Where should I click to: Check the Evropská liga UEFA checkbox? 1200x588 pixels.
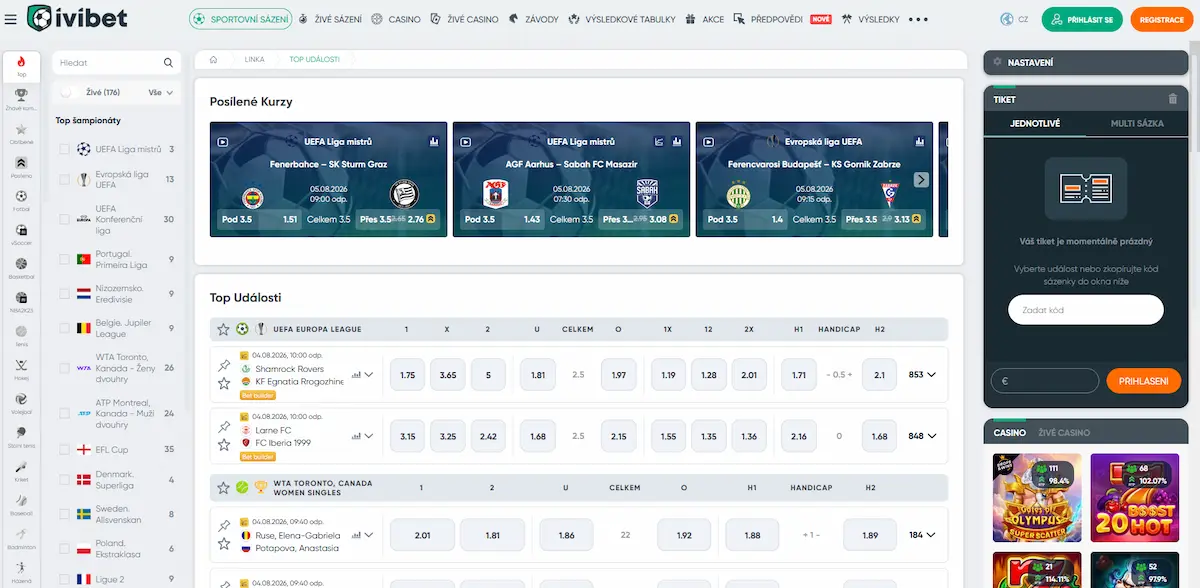click(65, 179)
